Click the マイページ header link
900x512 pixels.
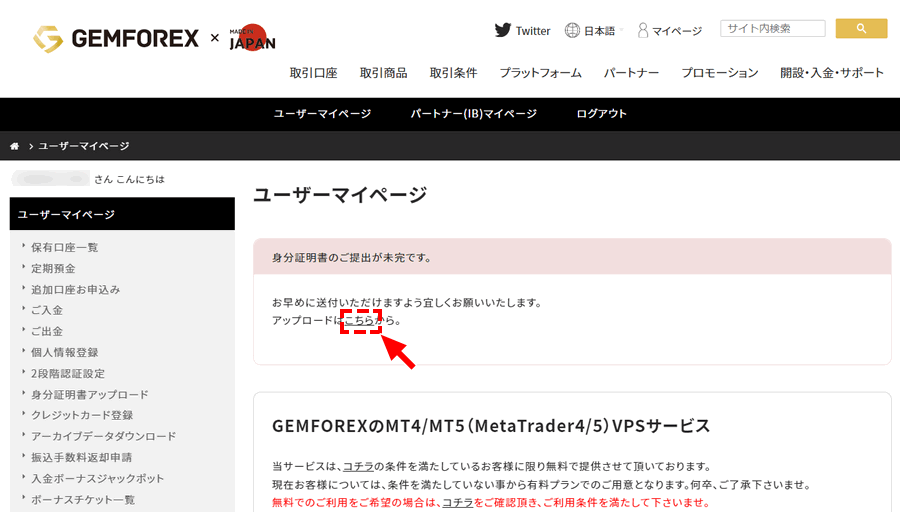point(677,31)
